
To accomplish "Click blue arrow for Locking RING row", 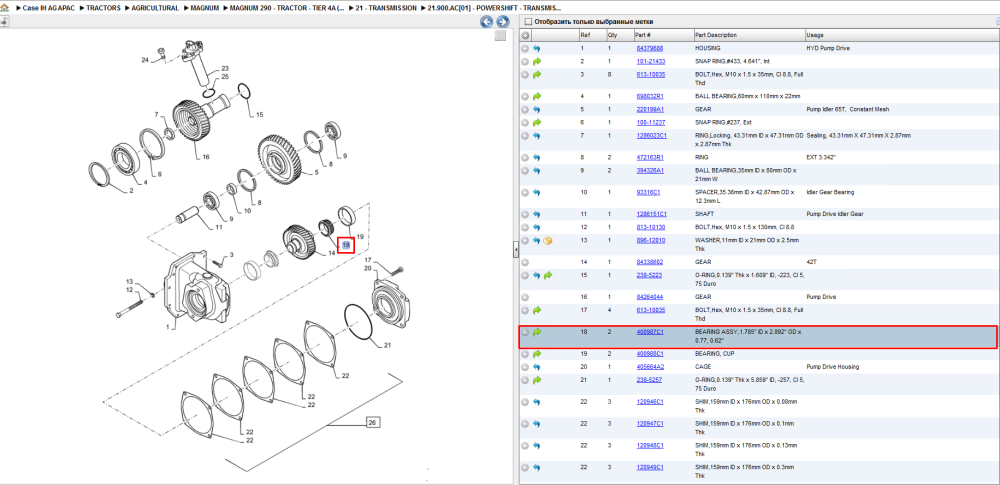I will coord(536,135).
